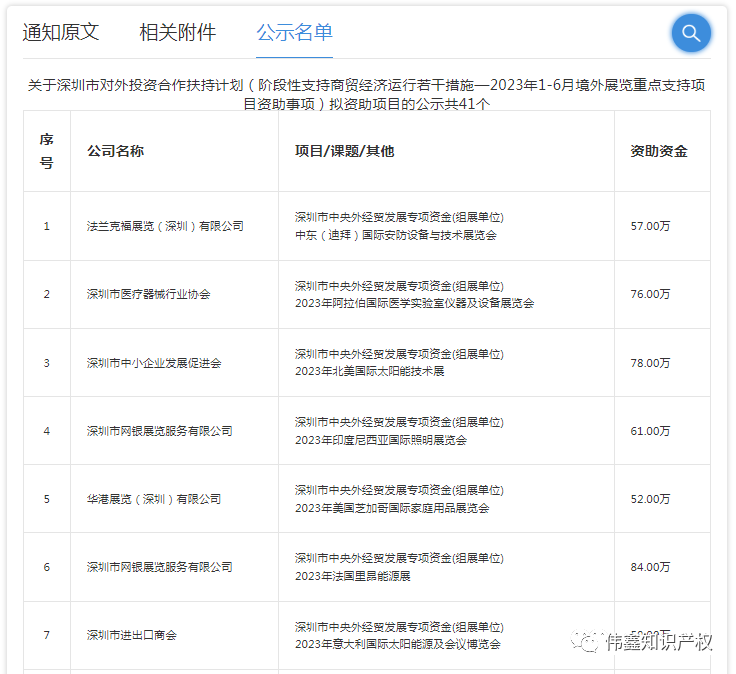The image size is (736, 674).
Task: Click sequence number 4 cell
Action: tap(46, 431)
